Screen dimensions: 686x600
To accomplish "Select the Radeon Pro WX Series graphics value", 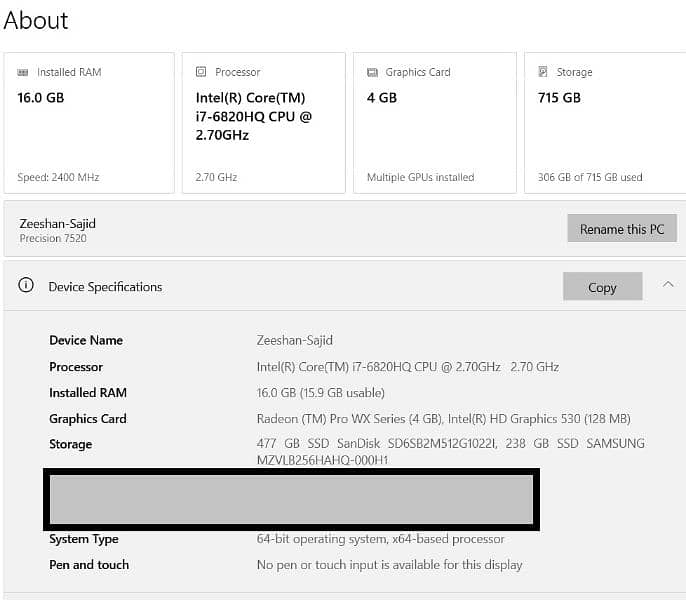I will [x=443, y=419].
